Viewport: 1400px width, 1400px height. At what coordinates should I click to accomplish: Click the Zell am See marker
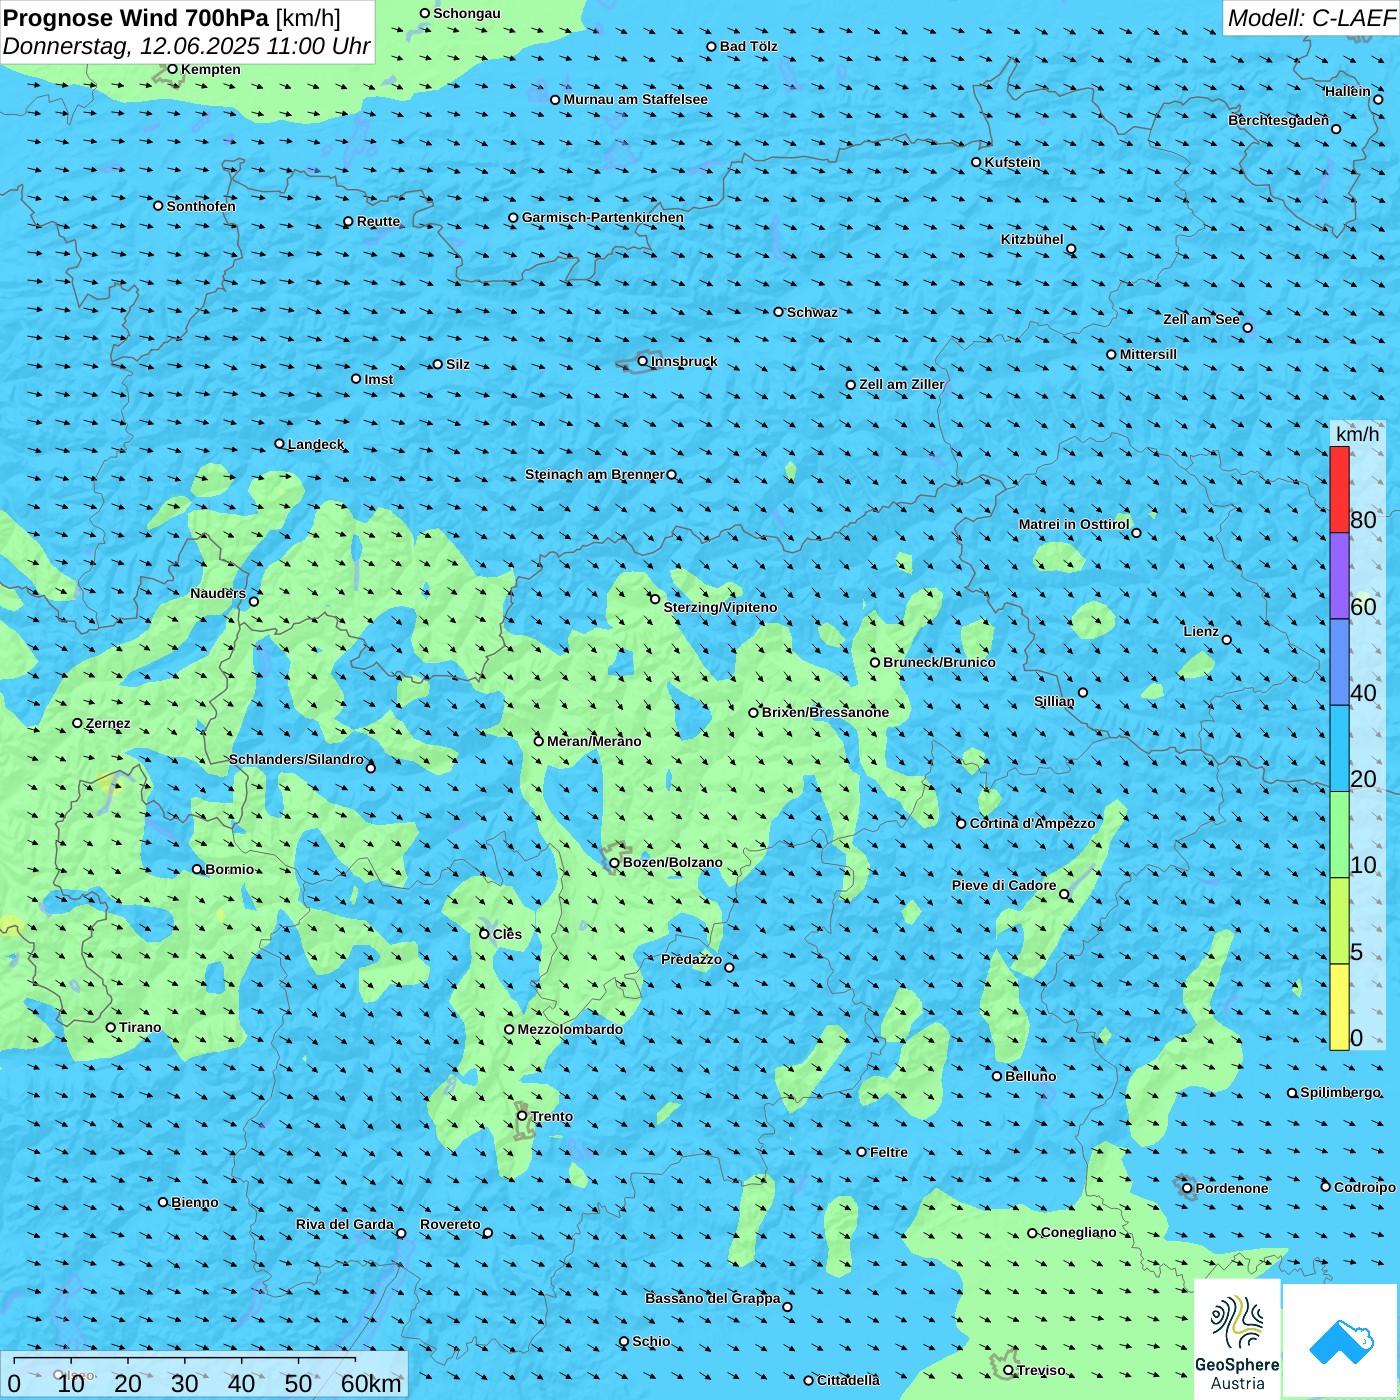1247,327
